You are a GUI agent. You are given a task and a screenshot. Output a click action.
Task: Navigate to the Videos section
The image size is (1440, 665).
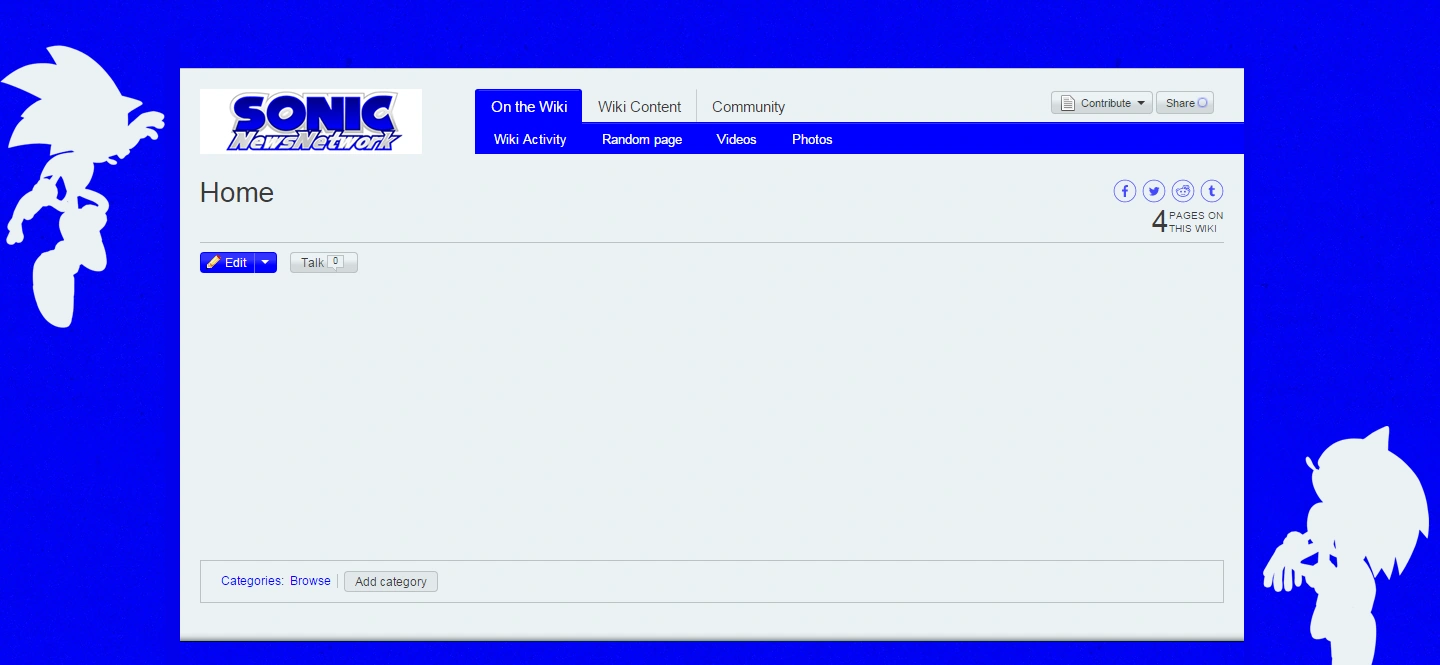[x=736, y=140]
